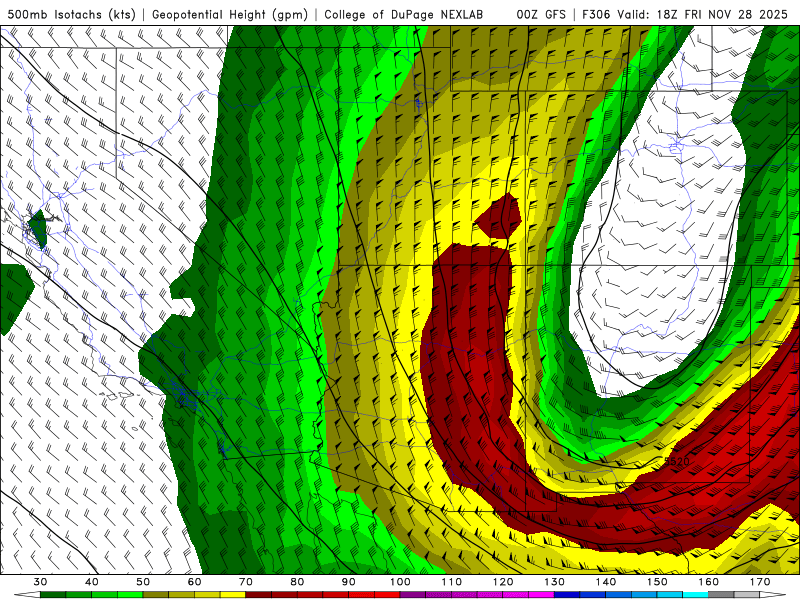
Task: Click the dark red colorbar swatch at 70
Action: (x=259, y=595)
